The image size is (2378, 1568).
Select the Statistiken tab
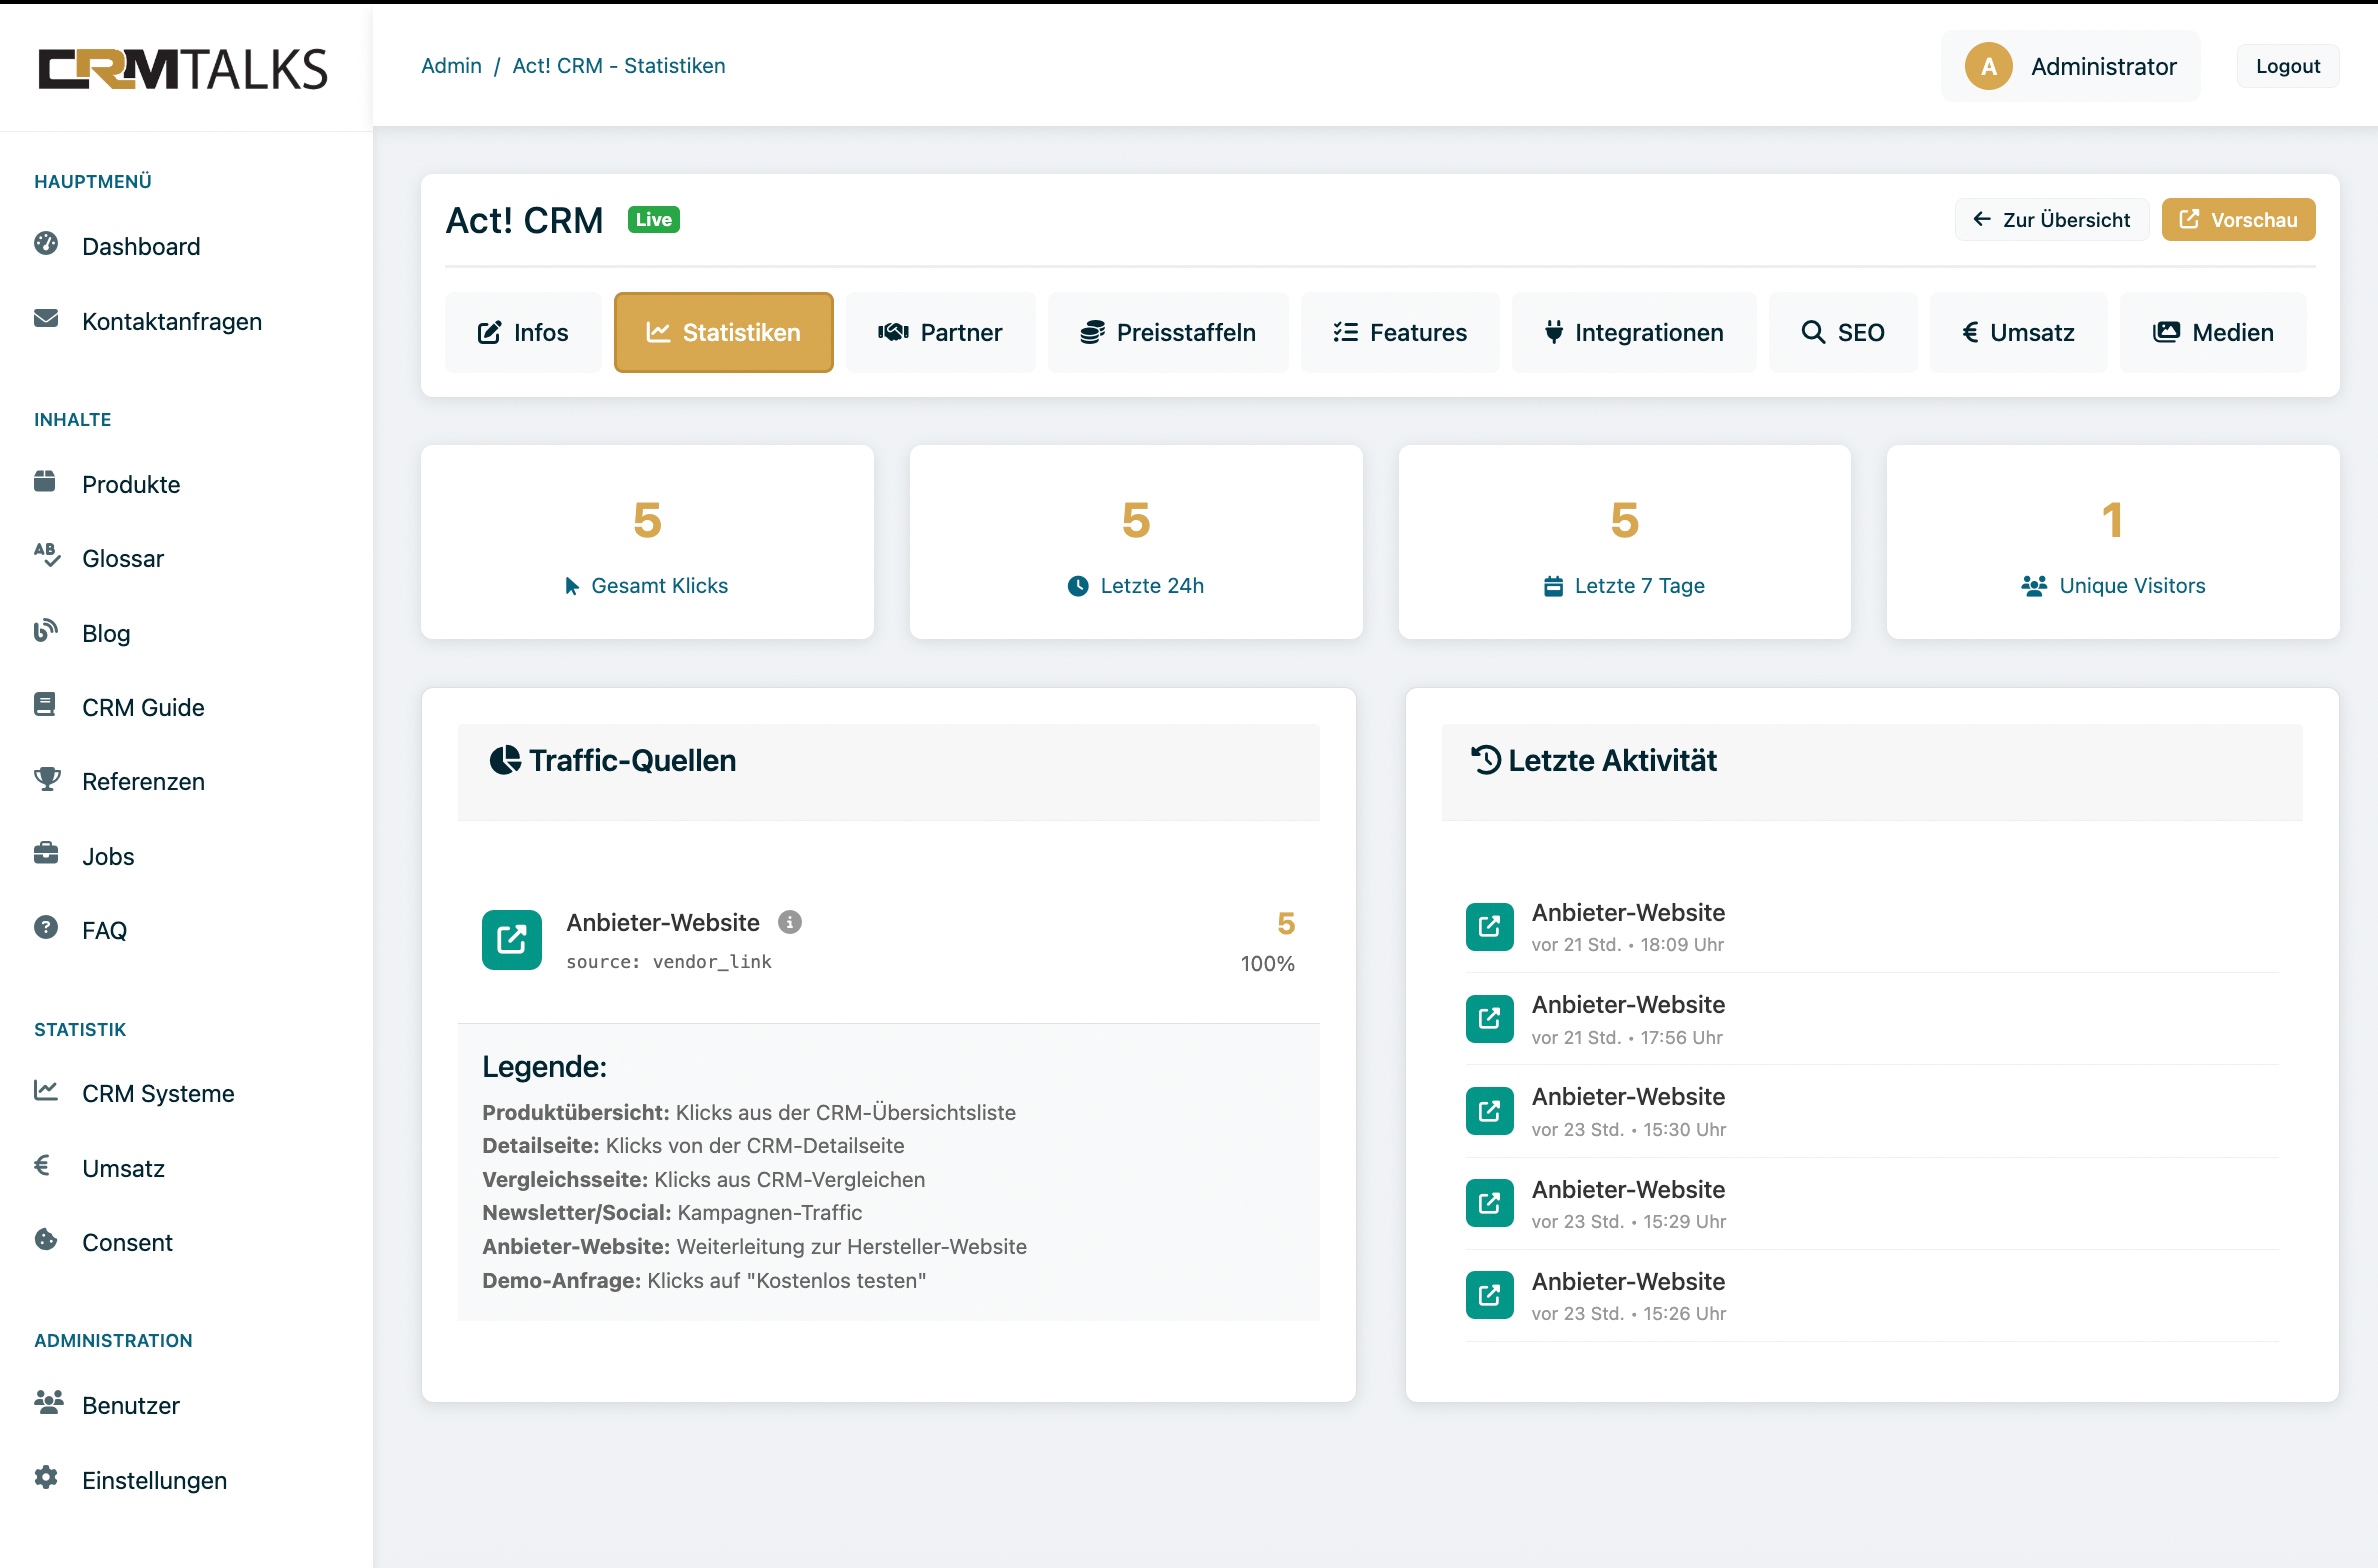click(724, 333)
